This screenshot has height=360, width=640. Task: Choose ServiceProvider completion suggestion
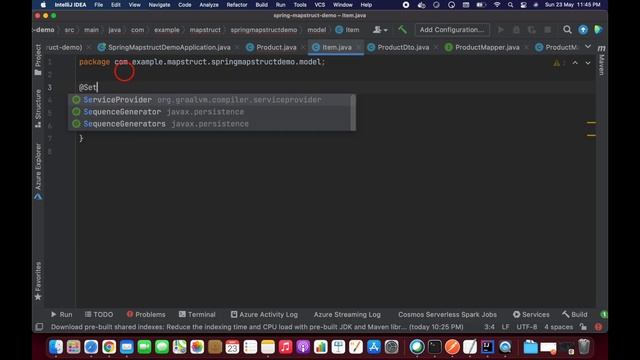[x=209, y=100]
